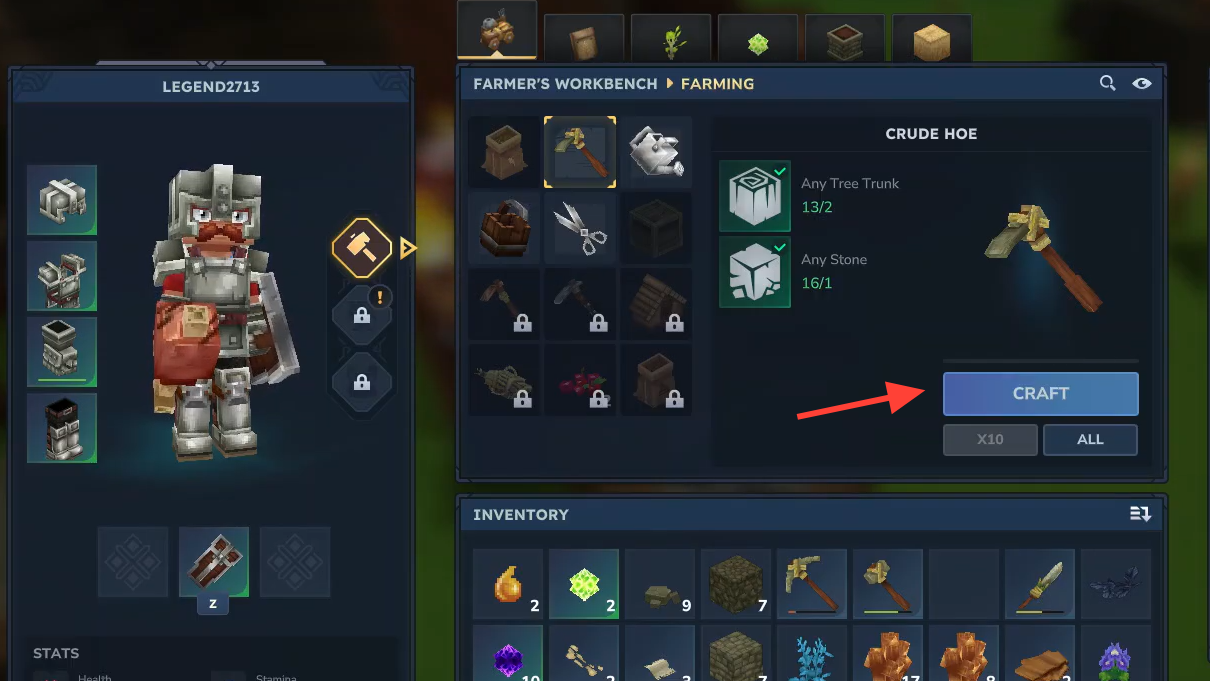This screenshot has height=681, width=1210.
Task: Select the watering can recipe
Action: point(657,152)
